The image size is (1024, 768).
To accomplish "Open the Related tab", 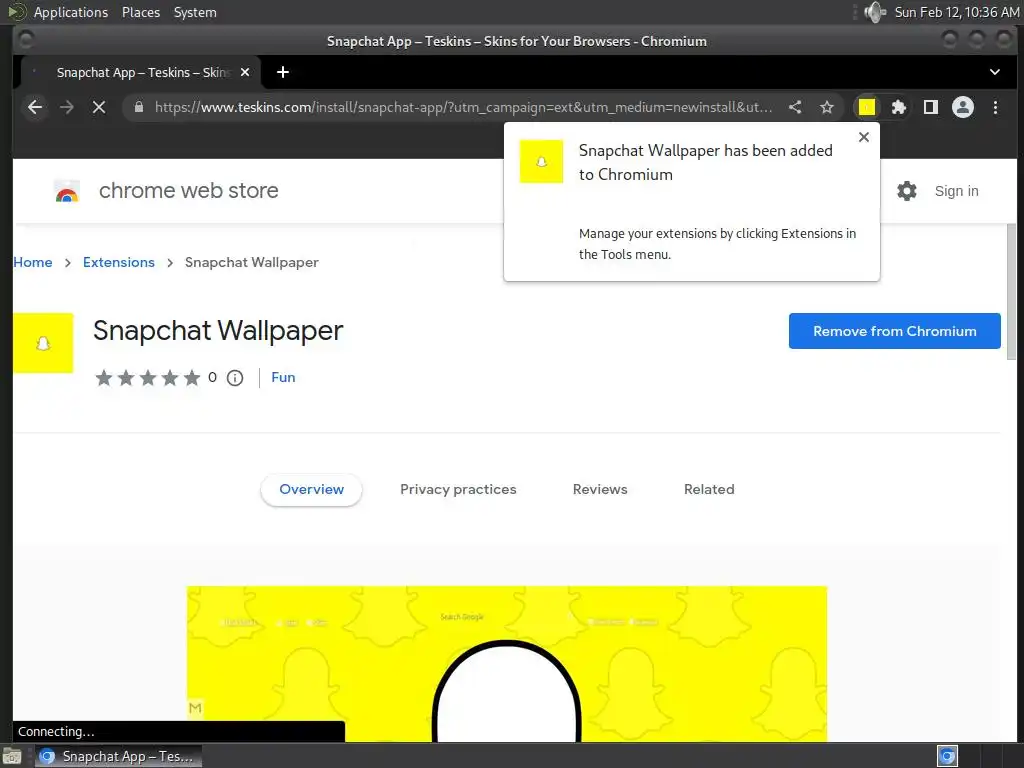I will click(x=709, y=489).
